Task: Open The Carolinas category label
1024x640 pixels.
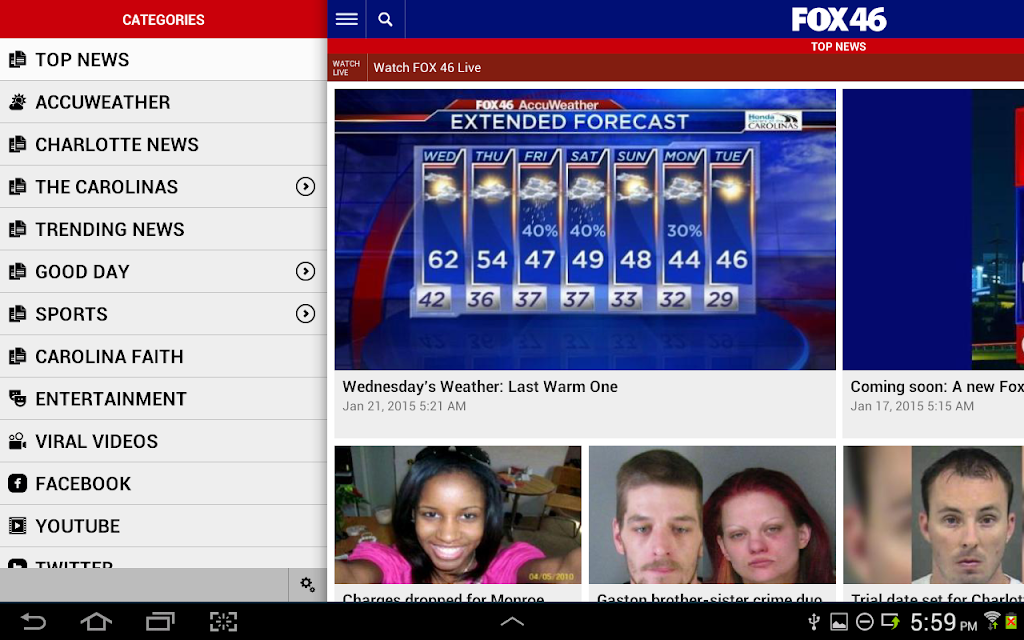Action: (106, 187)
